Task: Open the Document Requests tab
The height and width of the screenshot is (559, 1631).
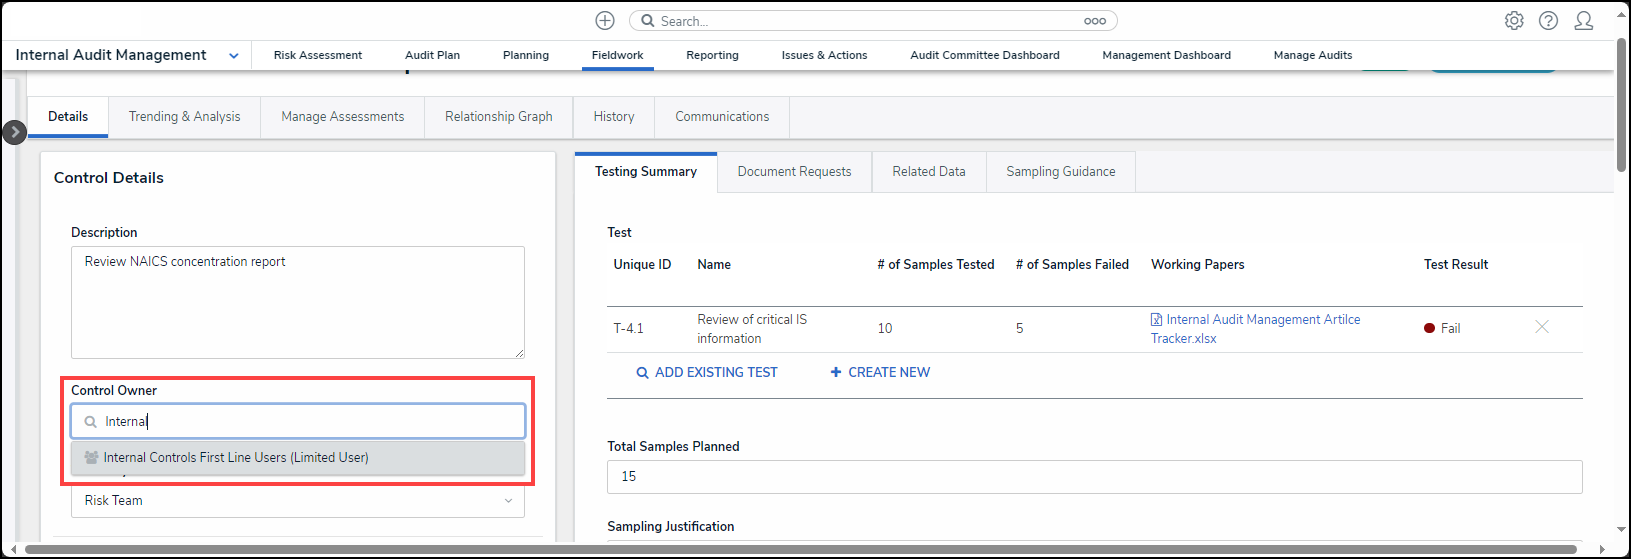Action: tap(794, 172)
